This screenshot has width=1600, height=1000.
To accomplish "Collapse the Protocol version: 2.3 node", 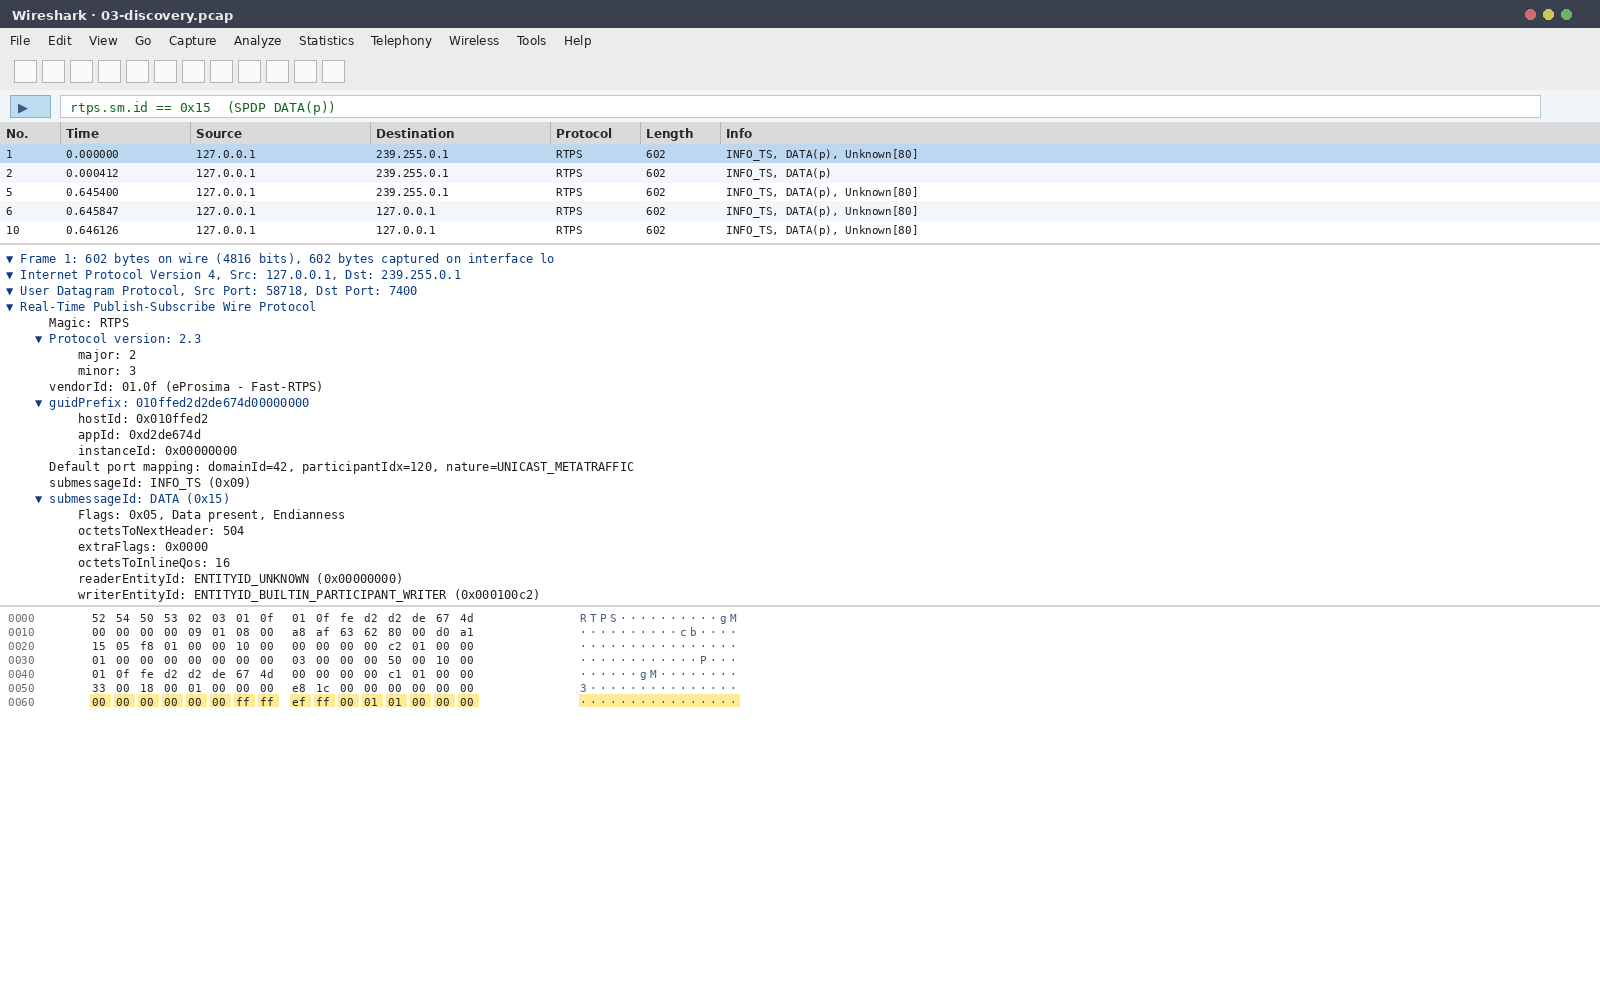I will click(x=39, y=339).
